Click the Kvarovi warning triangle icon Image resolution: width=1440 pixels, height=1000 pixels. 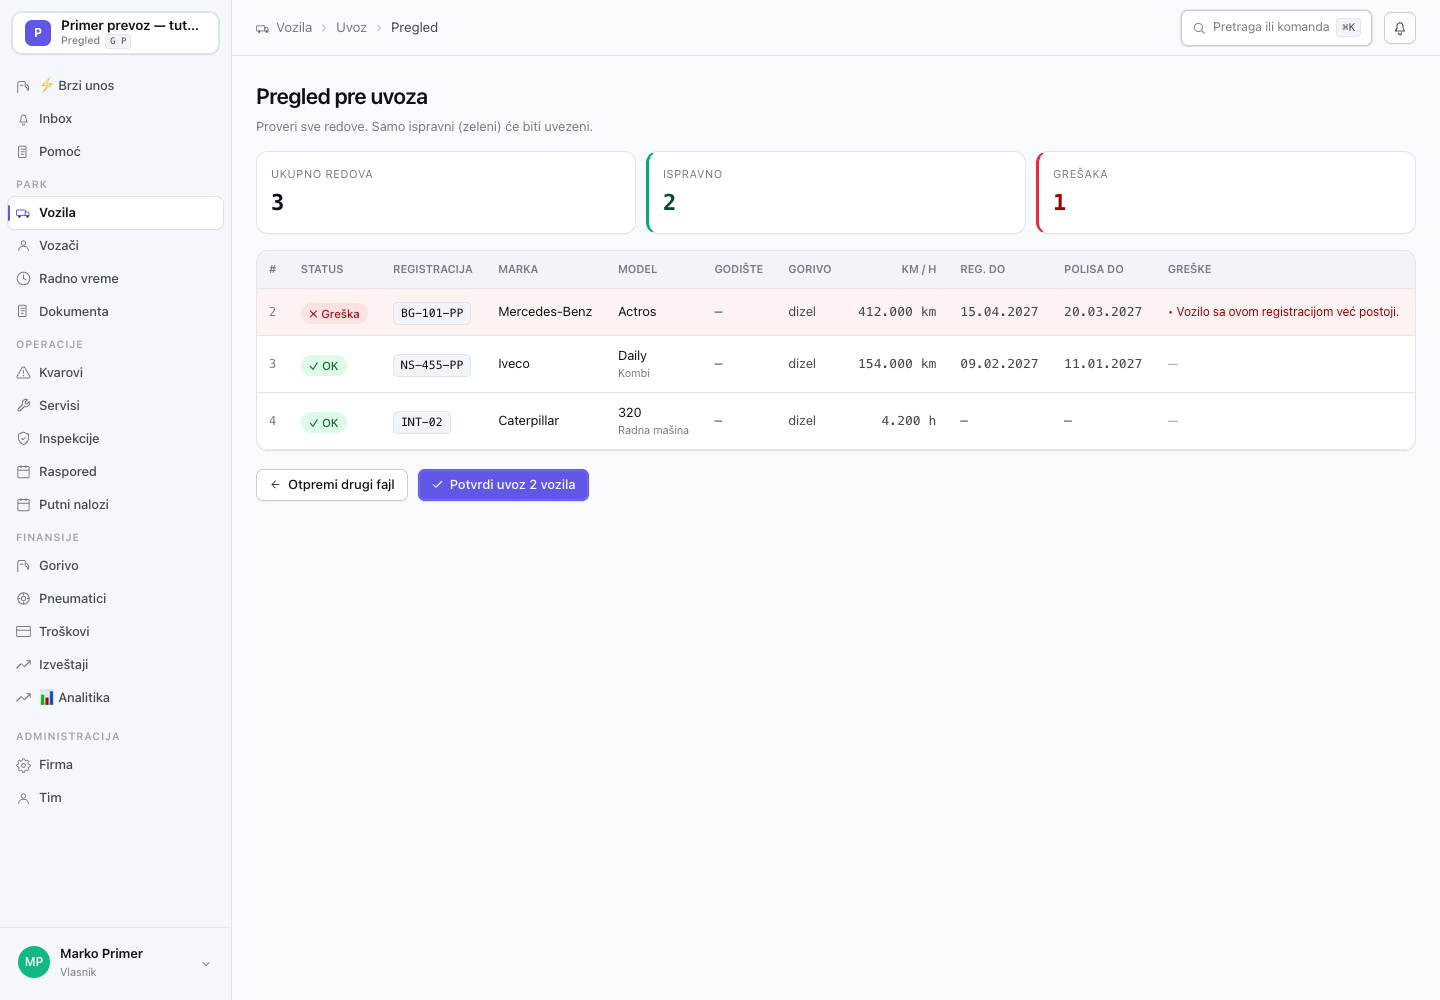click(x=23, y=373)
